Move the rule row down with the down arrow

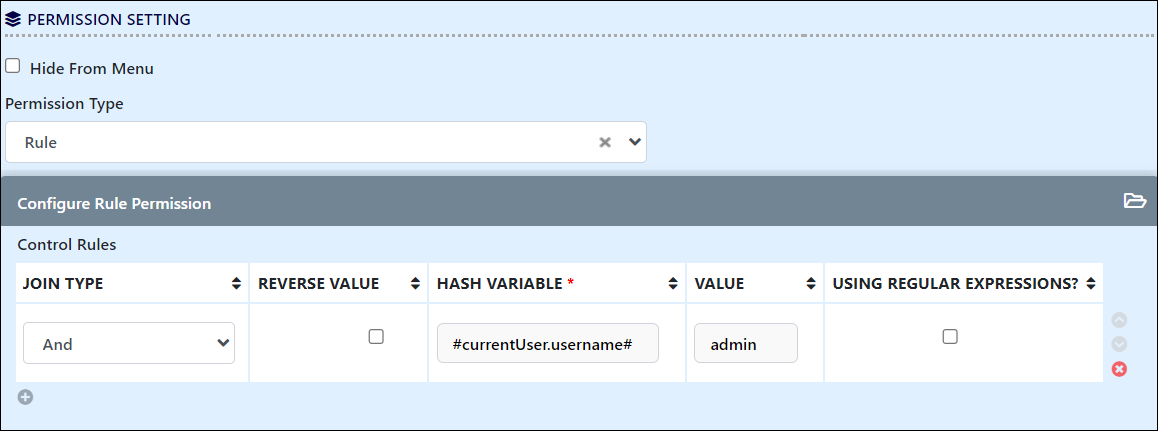point(1120,344)
